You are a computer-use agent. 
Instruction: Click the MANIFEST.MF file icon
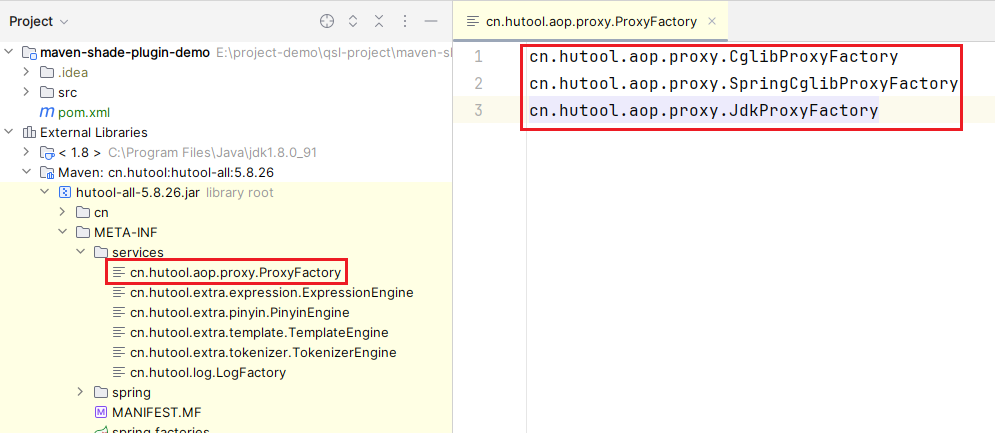pyautogui.click(x=100, y=412)
